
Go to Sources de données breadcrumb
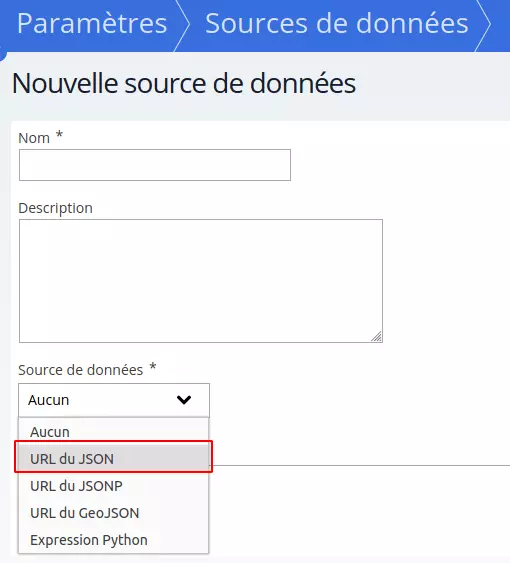[x=337, y=24]
